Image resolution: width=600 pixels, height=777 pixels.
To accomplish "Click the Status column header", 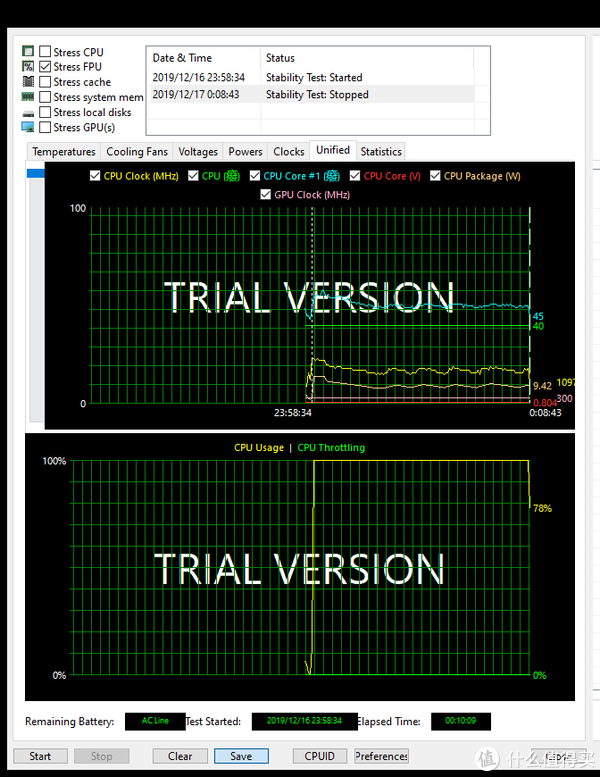I will (x=367, y=58).
